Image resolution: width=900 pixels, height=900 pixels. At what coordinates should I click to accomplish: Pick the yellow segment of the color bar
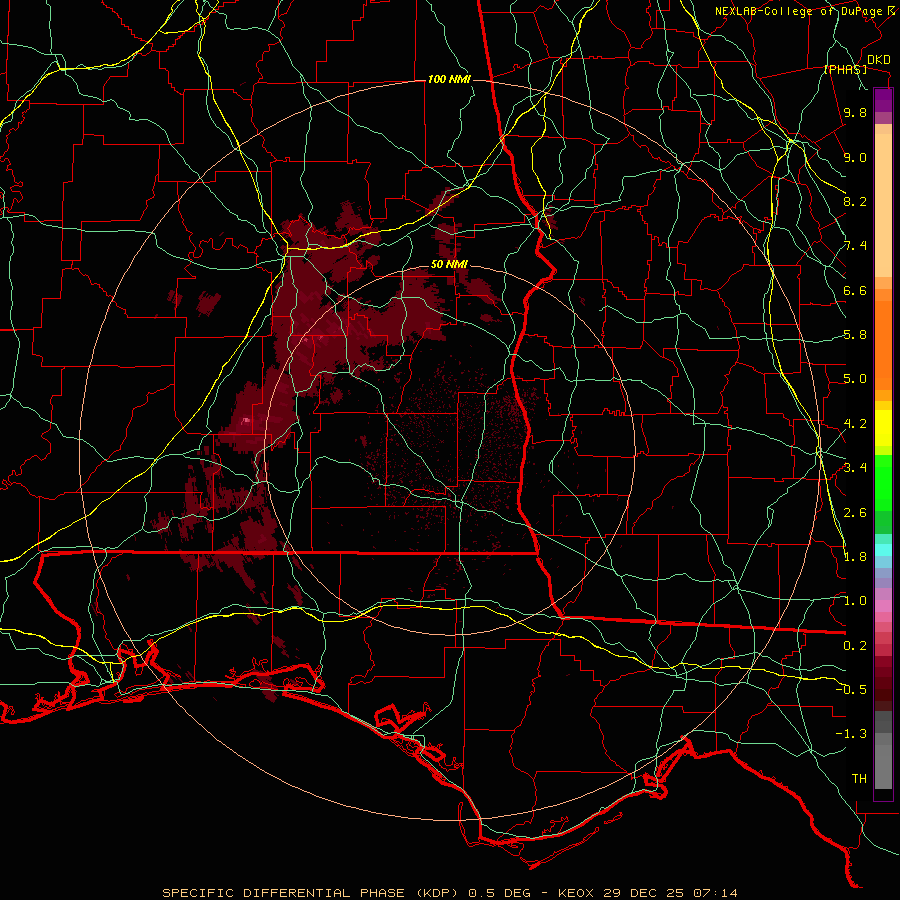(883, 428)
